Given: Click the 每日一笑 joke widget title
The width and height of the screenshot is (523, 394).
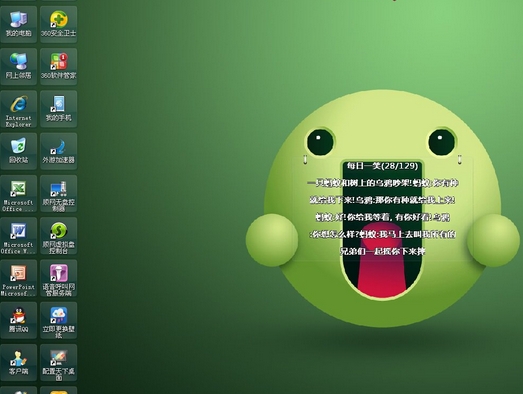Looking at the screenshot, I should (x=382, y=166).
